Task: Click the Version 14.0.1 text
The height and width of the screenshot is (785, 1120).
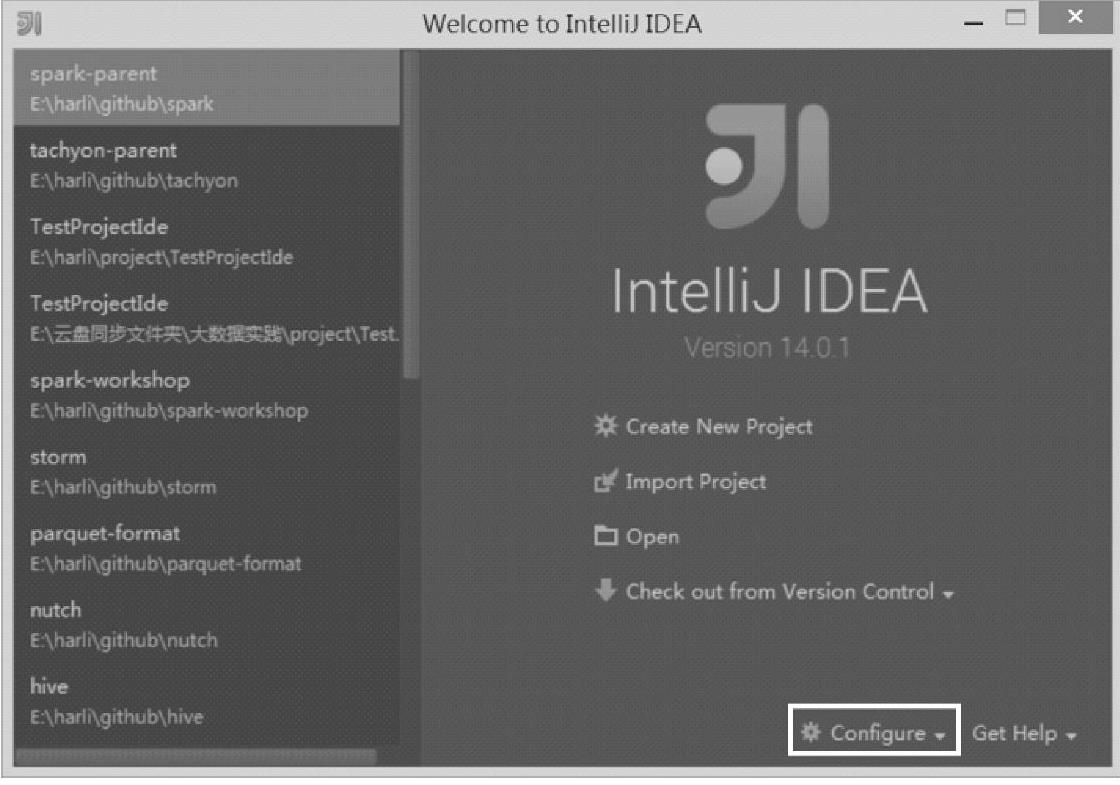Action: click(767, 348)
